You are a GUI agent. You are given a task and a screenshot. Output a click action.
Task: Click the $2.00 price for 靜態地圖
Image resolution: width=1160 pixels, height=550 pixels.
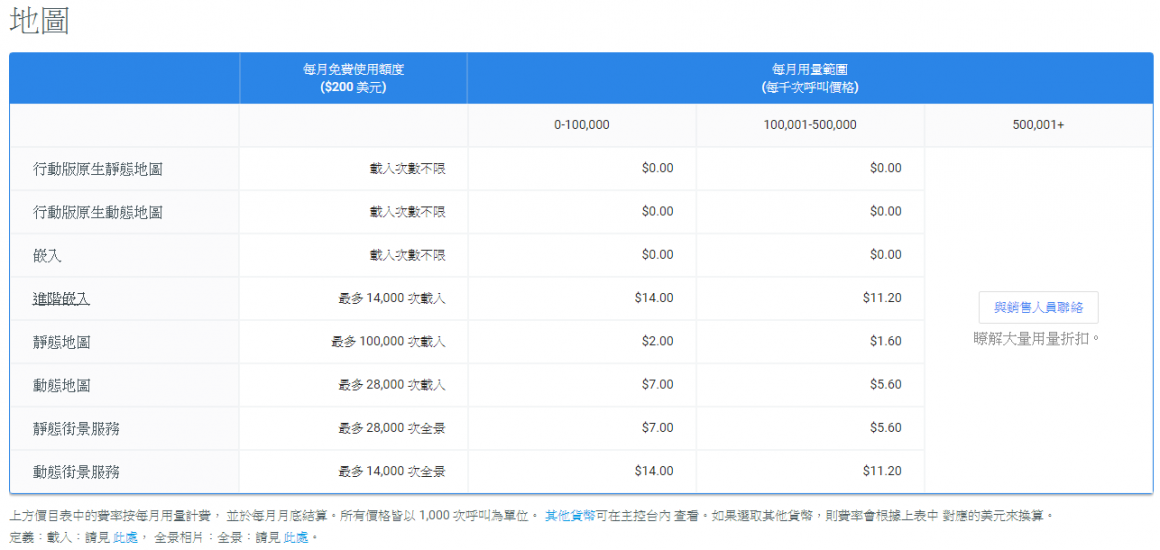point(657,342)
